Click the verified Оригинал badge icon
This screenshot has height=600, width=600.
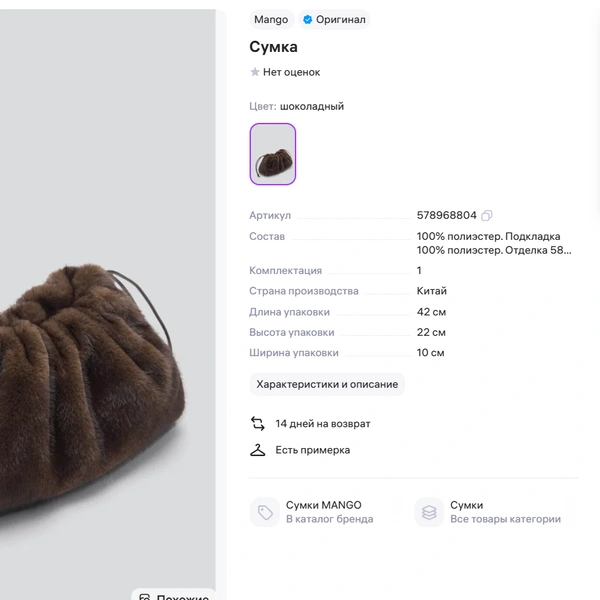(x=308, y=19)
